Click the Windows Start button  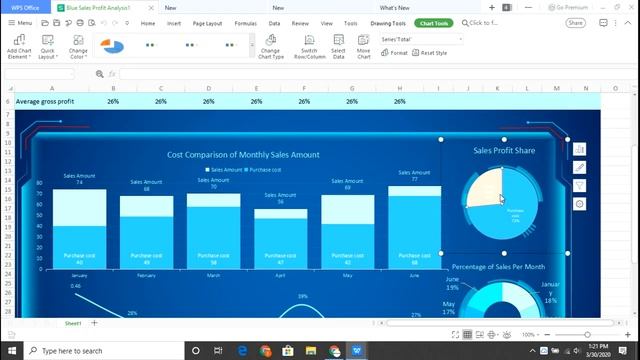[x=12, y=351]
